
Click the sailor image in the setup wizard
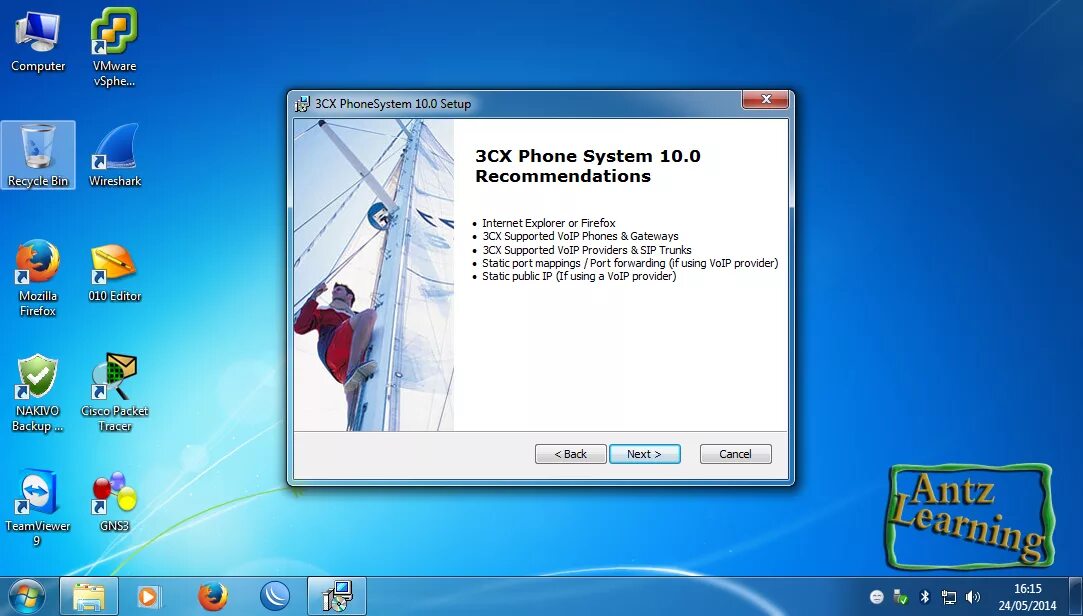pyautogui.click(x=374, y=275)
